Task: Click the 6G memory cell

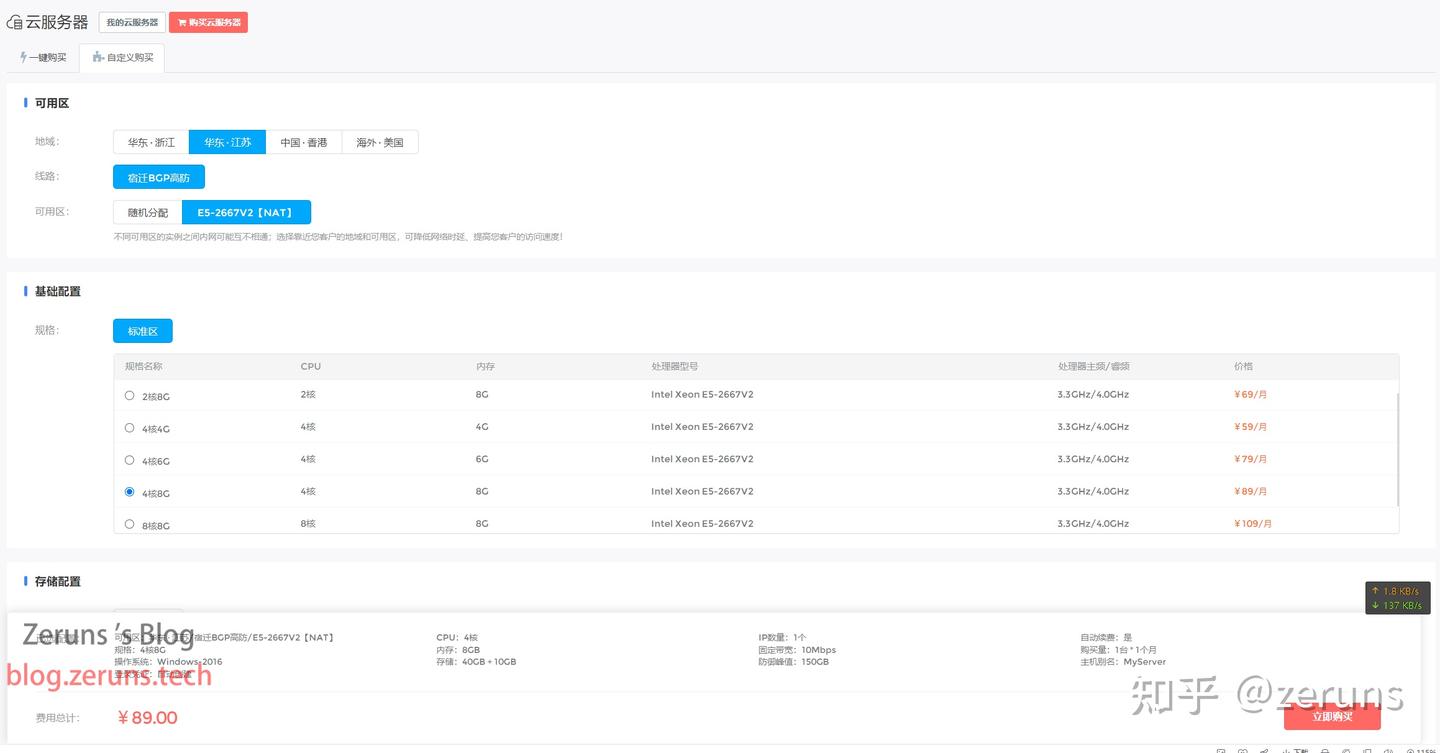Action: pos(482,459)
